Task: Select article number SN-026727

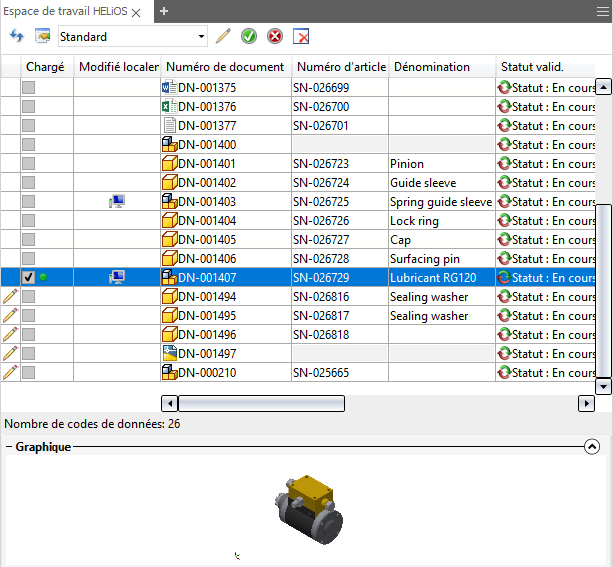Action: click(340, 240)
